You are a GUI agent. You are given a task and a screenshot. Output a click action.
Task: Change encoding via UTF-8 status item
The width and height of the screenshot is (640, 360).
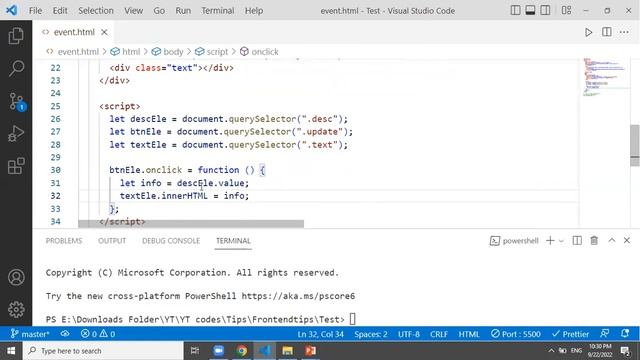pos(409,334)
